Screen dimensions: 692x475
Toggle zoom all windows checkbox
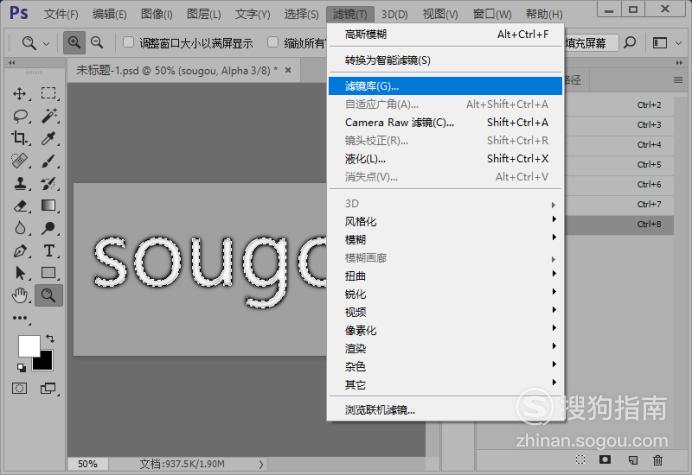coord(273,42)
